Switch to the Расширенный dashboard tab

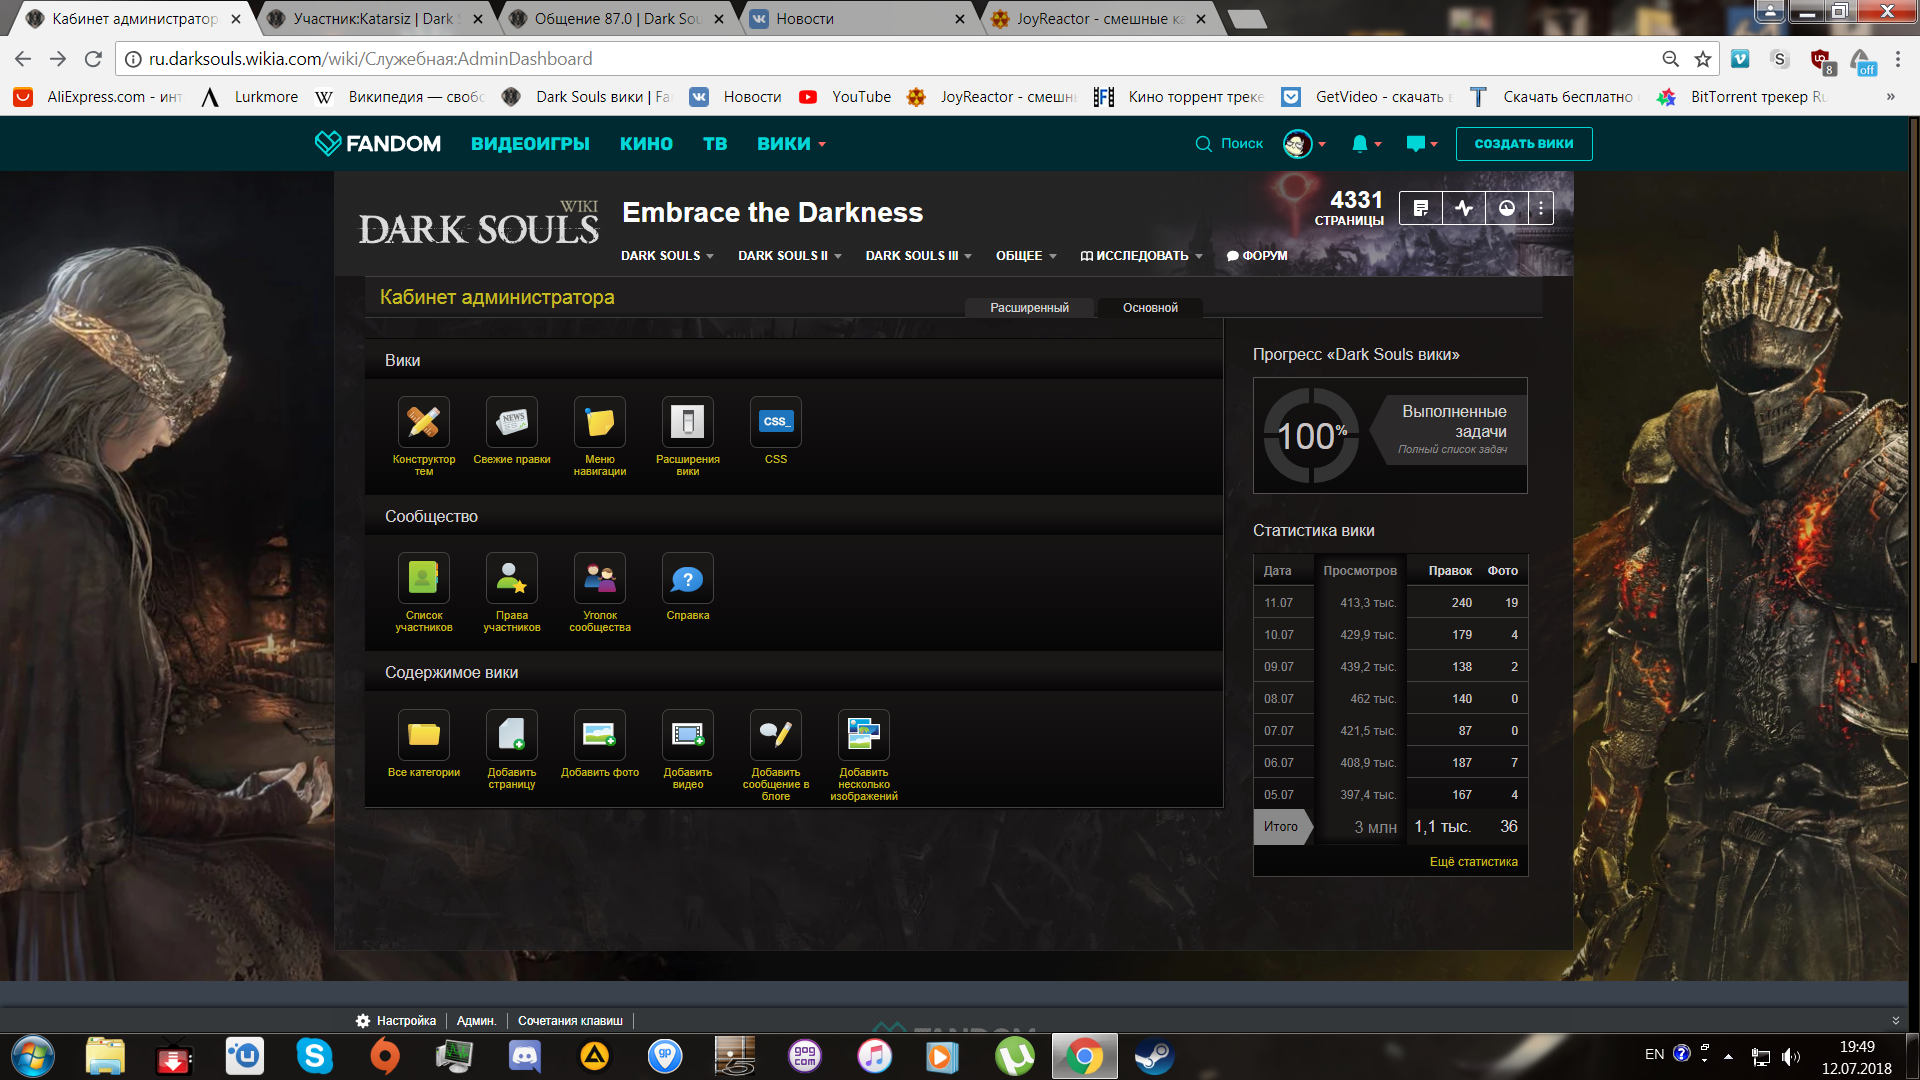[x=1029, y=308]
